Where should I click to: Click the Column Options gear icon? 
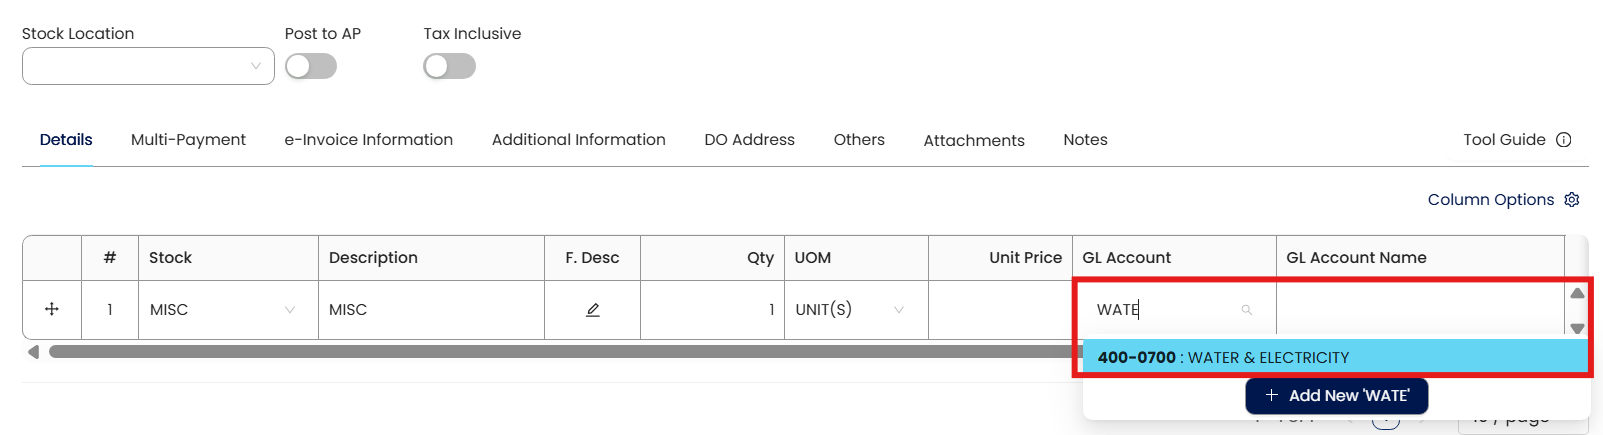point(1572,200)
